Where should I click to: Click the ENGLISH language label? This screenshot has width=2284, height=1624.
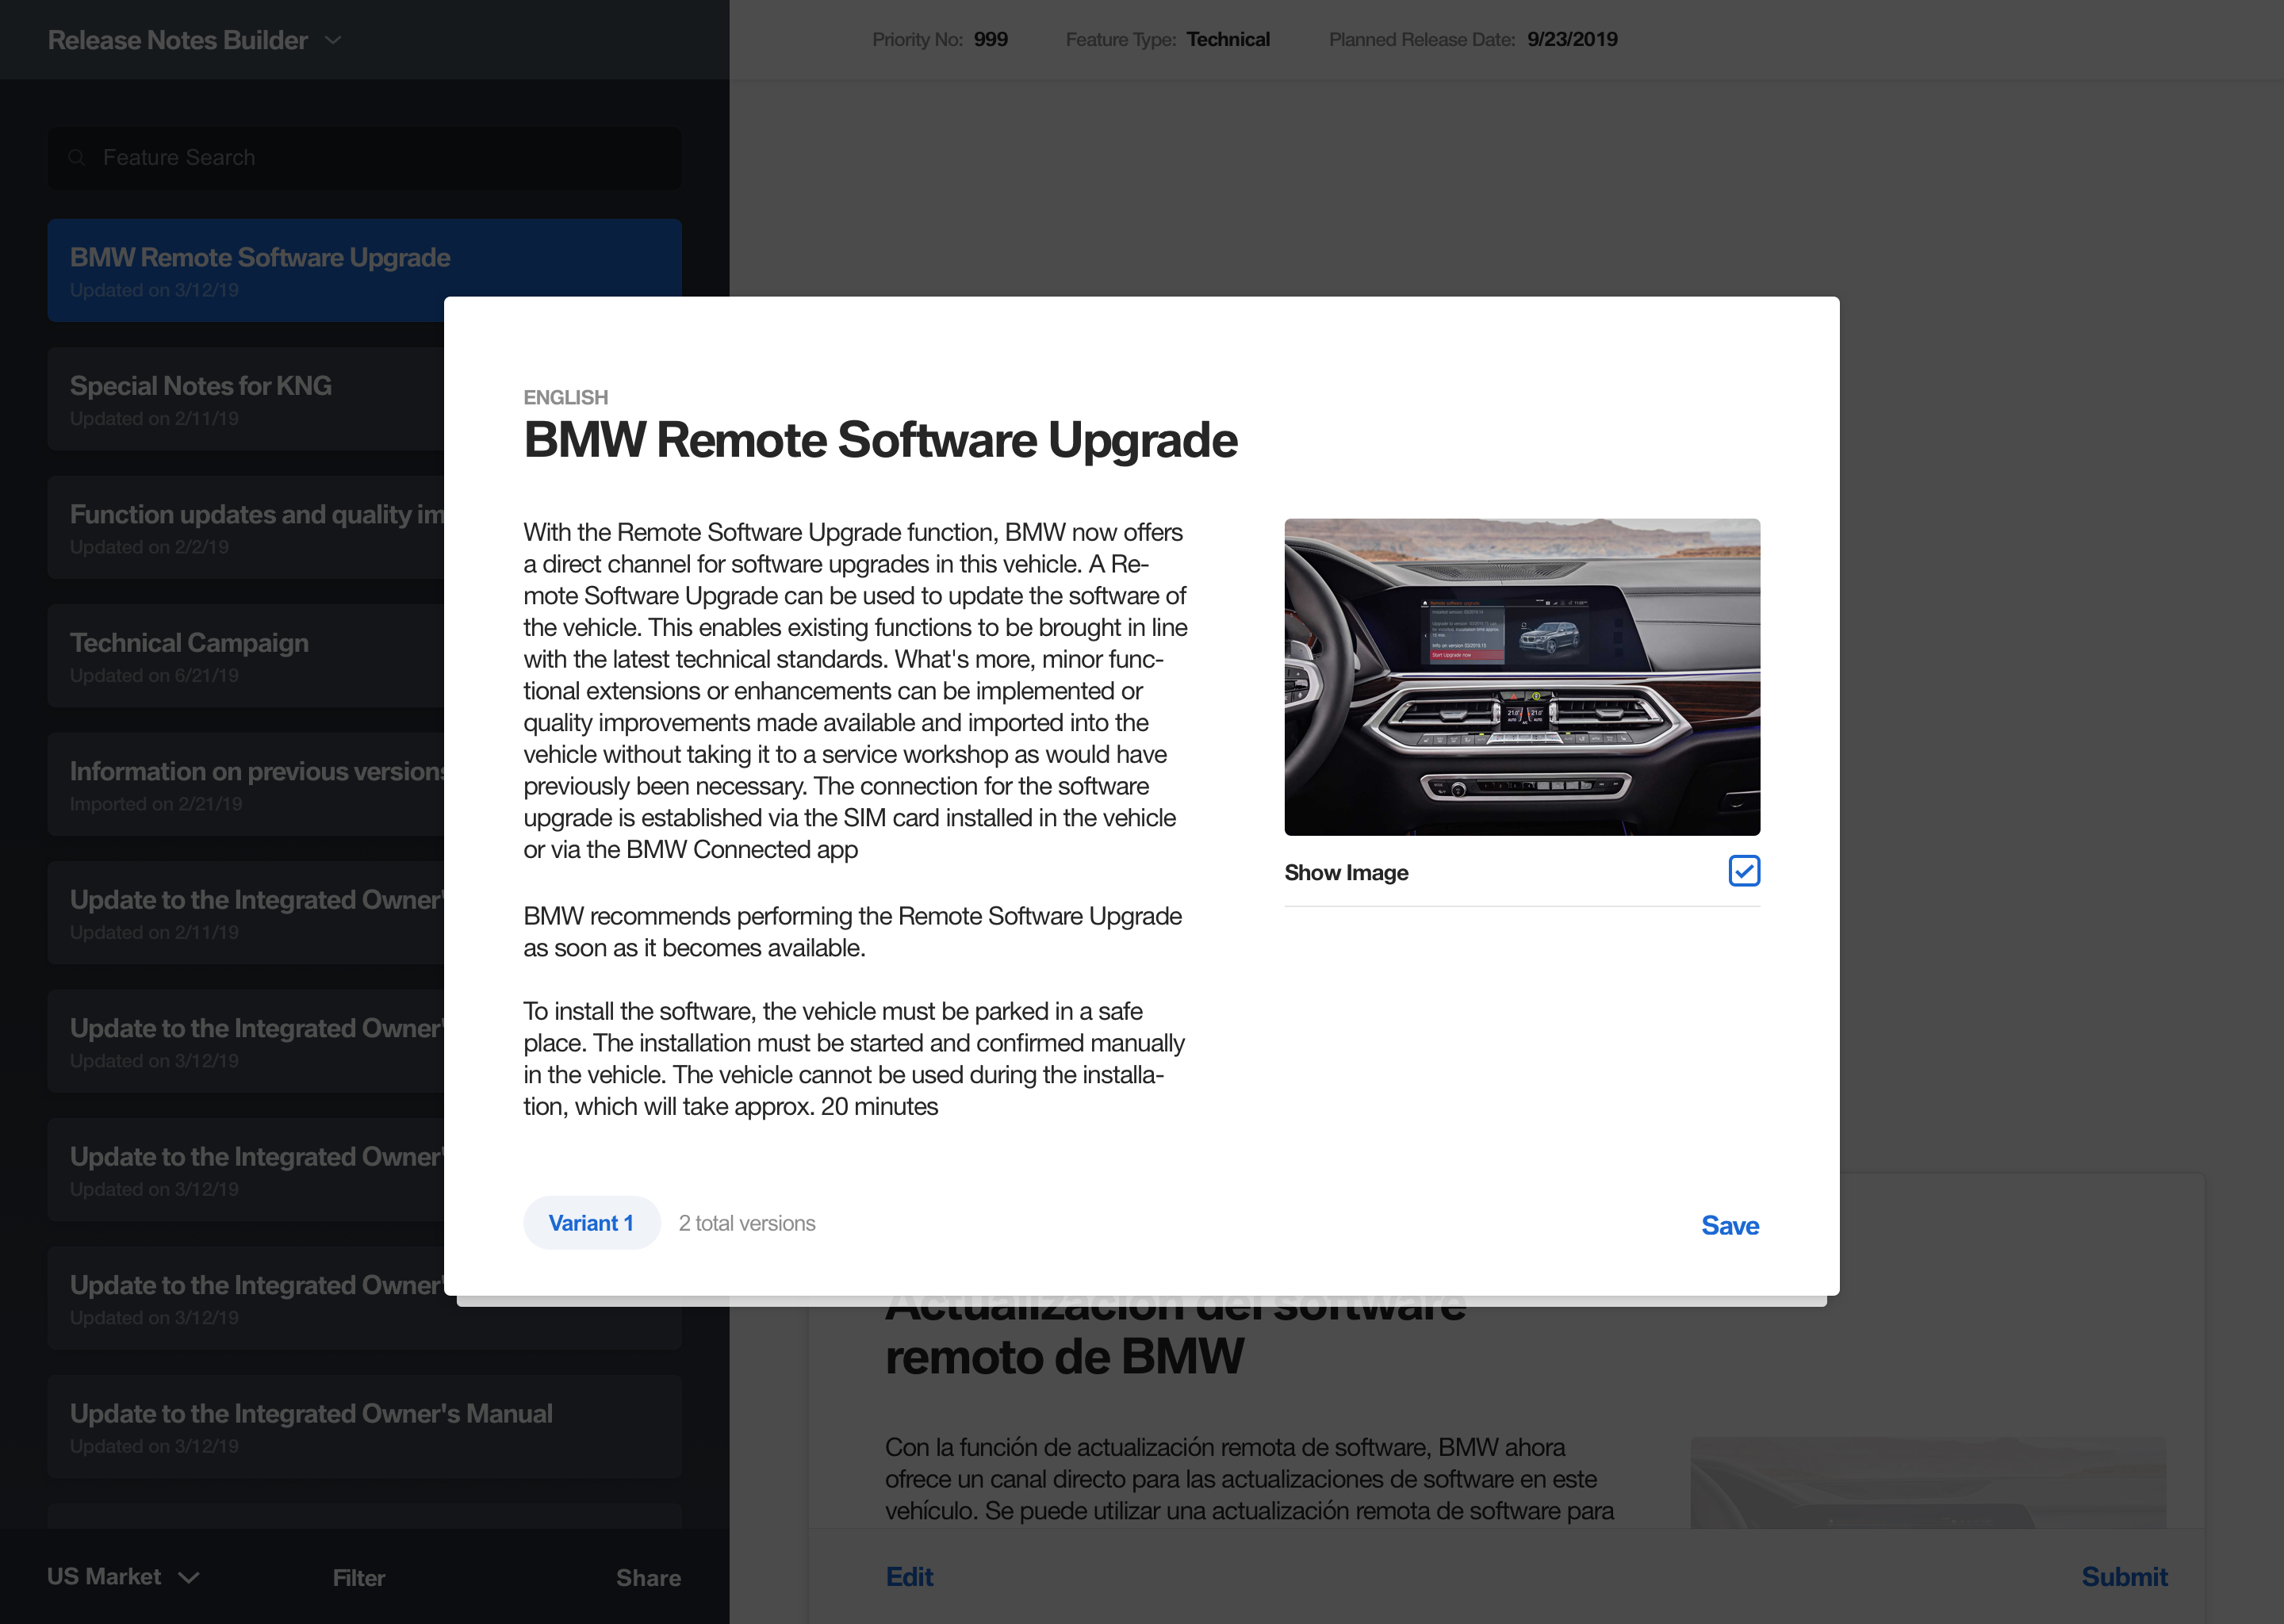click(565, 397)
